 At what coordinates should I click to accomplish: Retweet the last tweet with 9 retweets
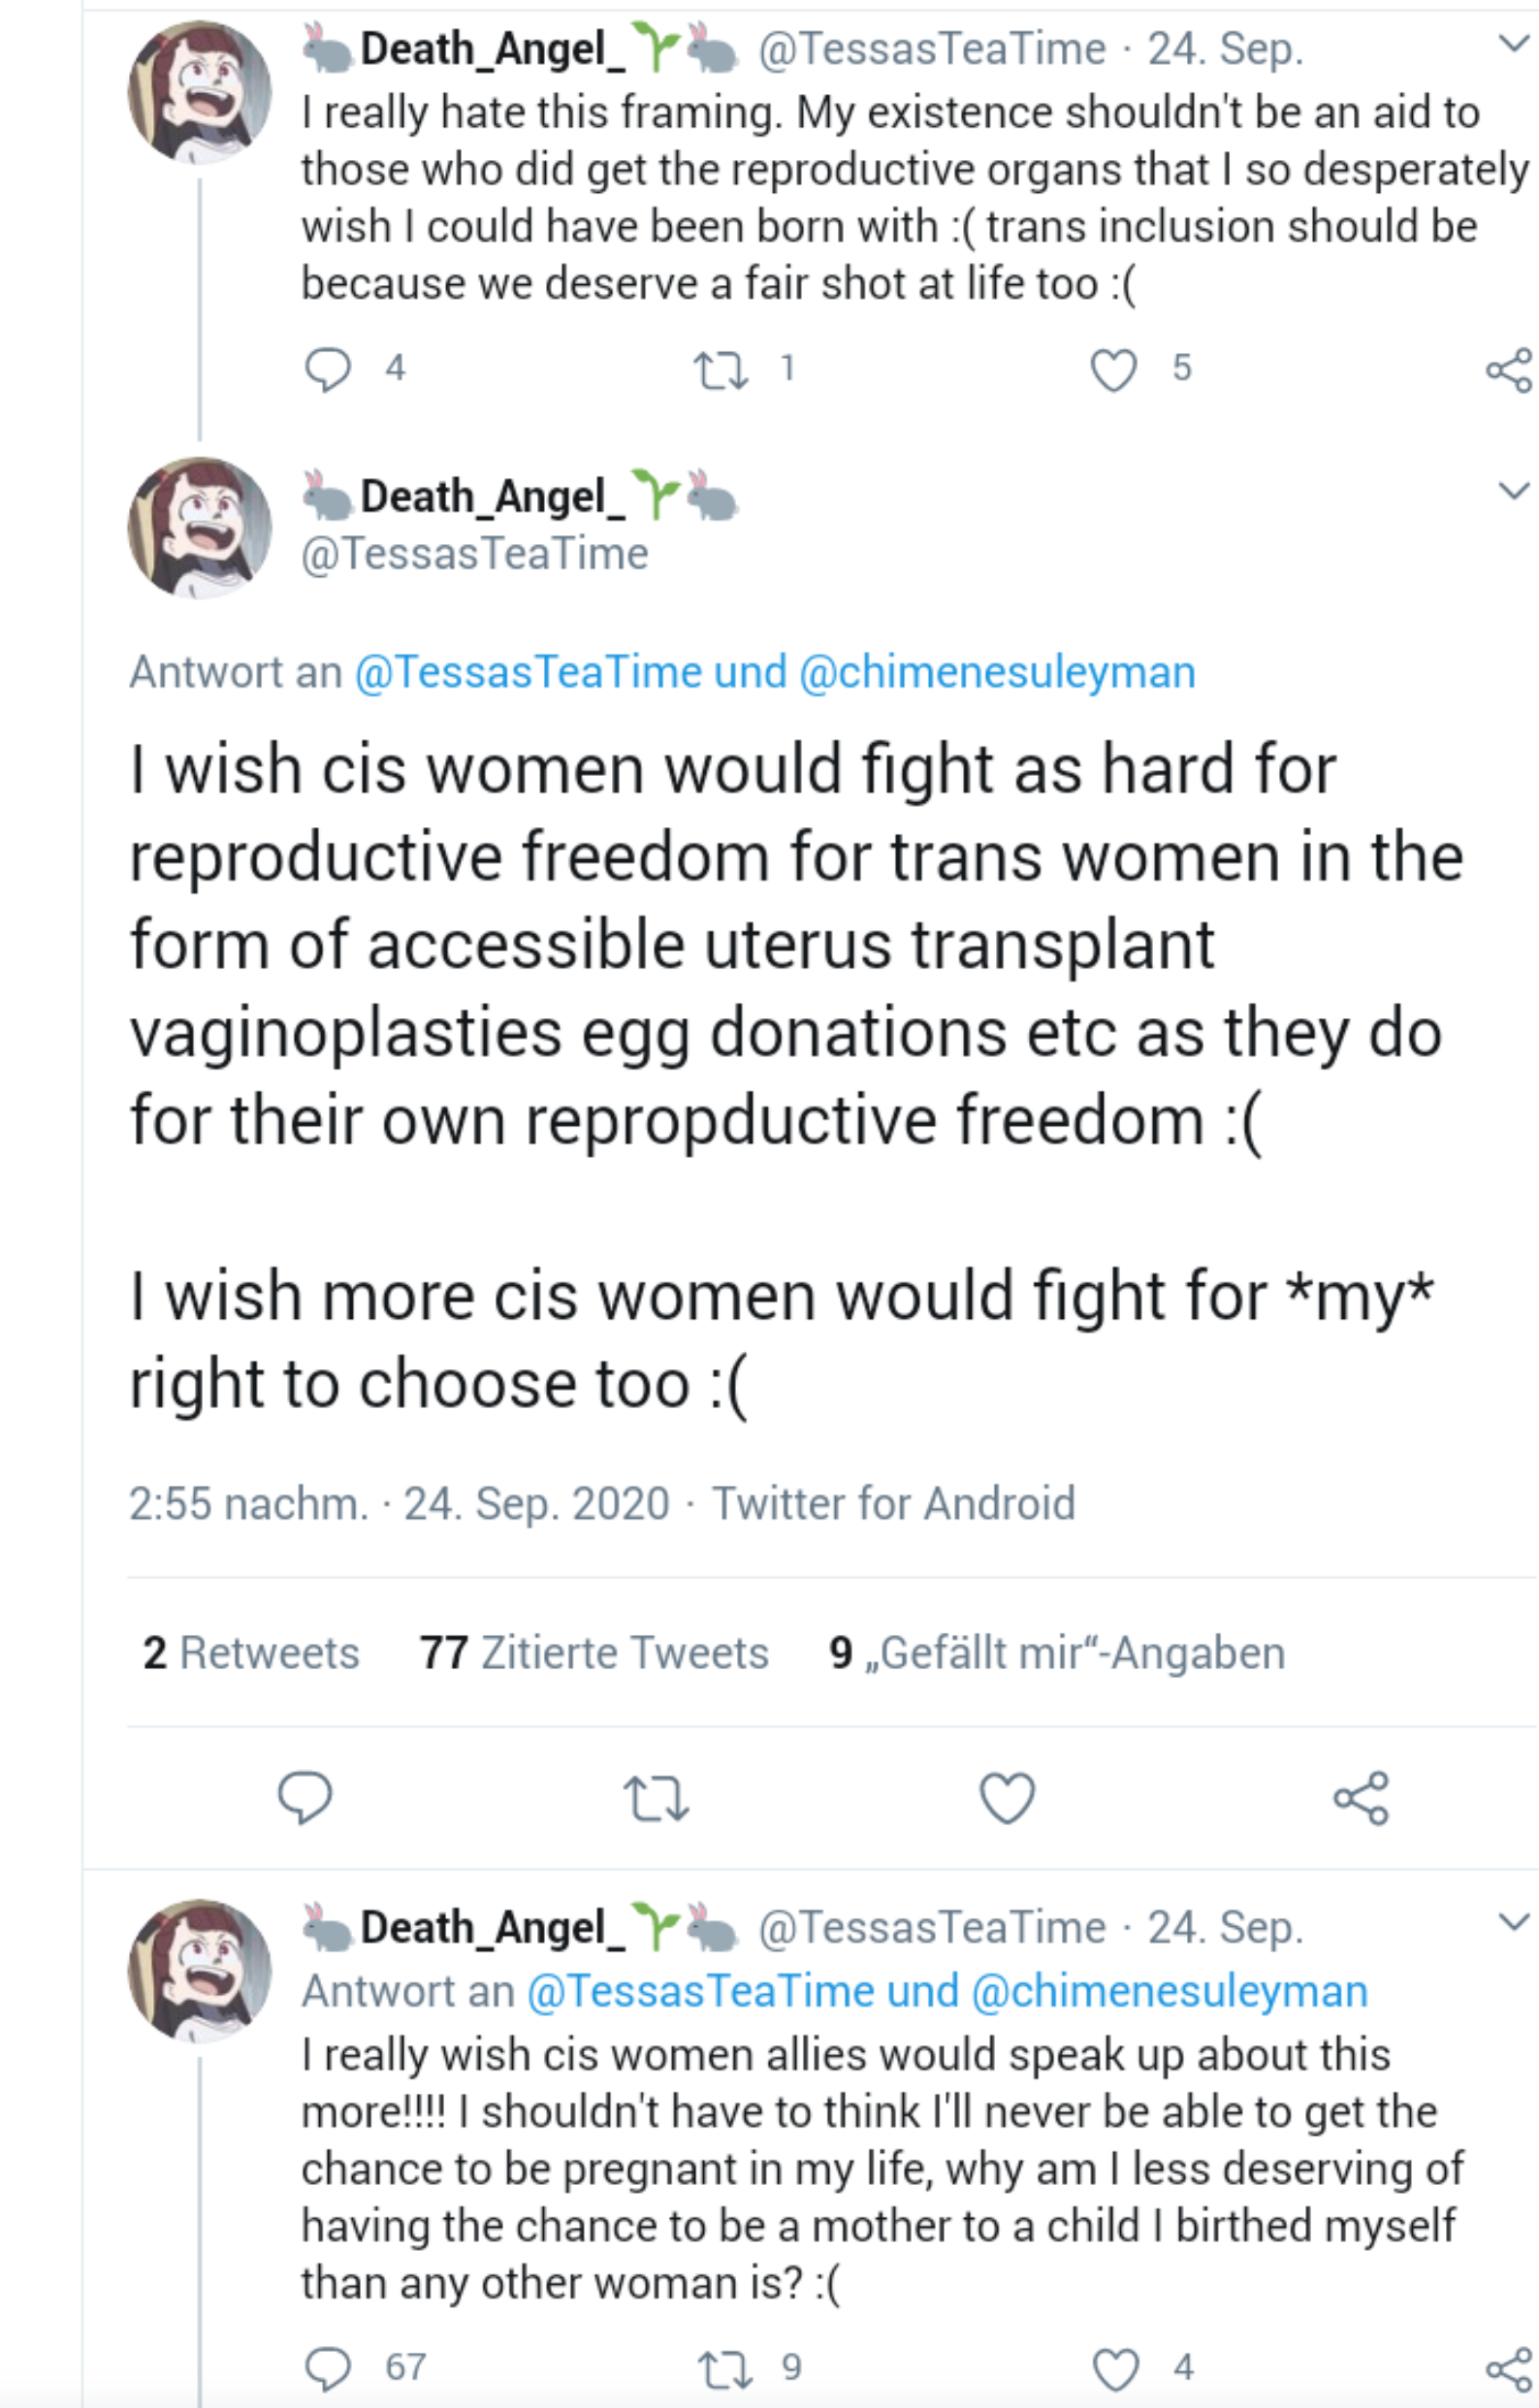[x=723, y=2368]
